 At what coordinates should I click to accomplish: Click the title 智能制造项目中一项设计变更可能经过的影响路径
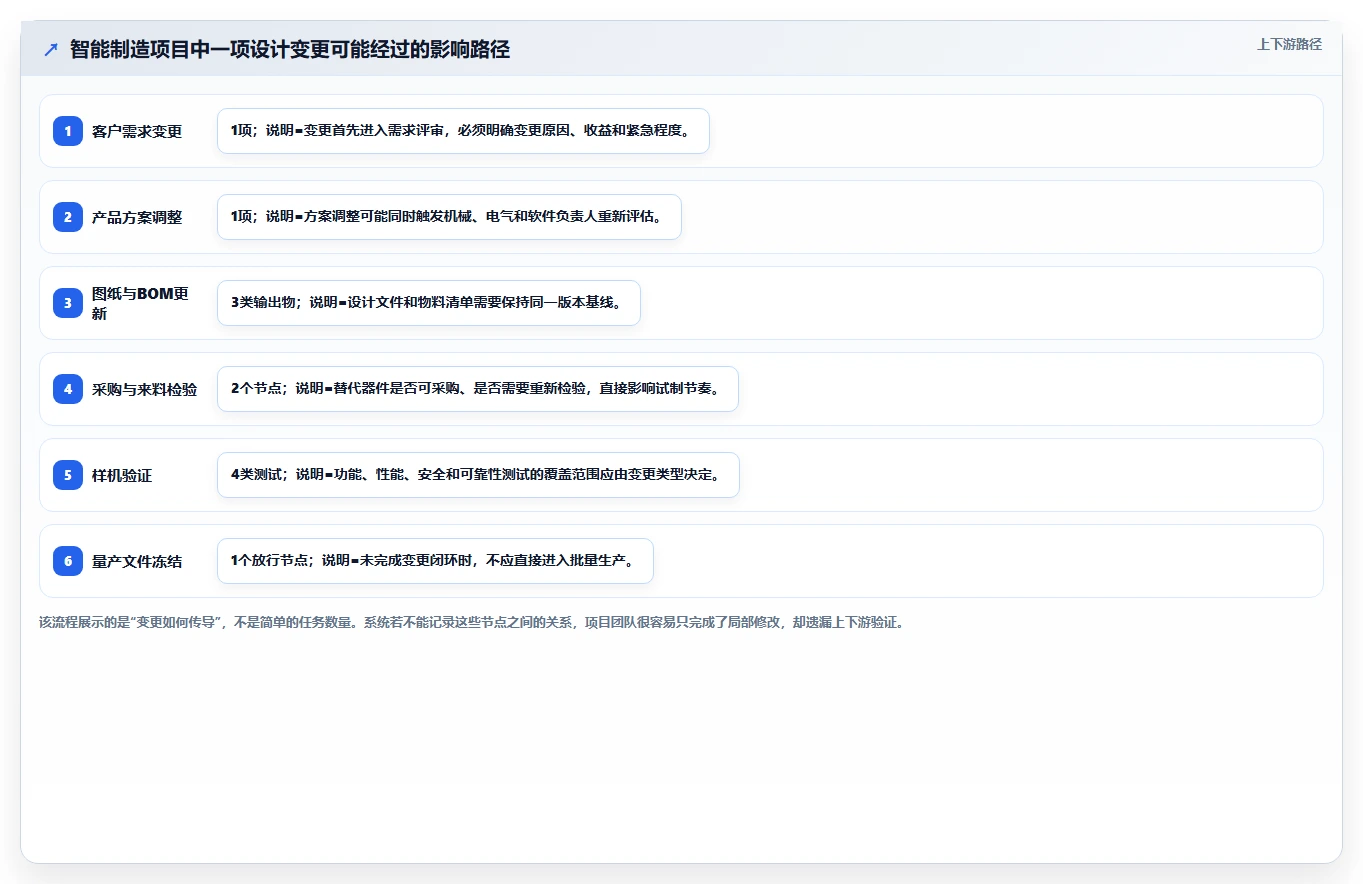(290, 50)
